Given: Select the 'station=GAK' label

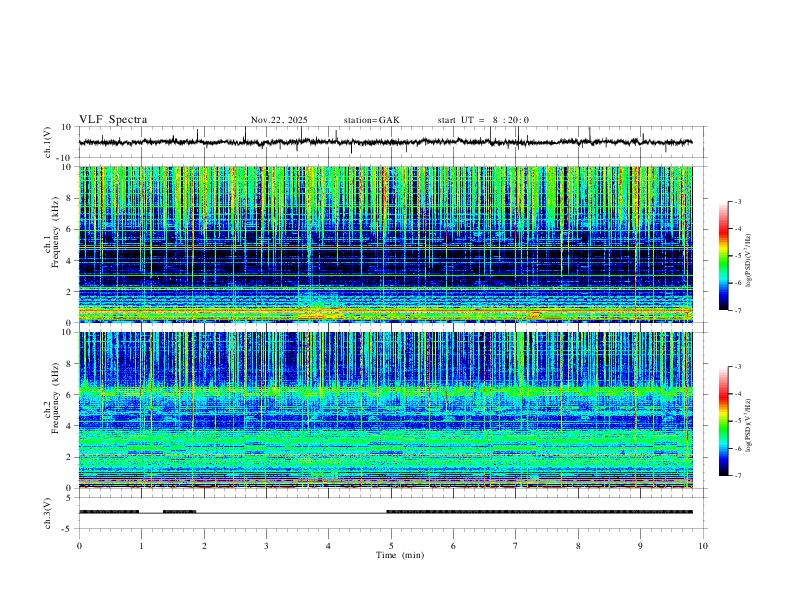Looking at the screenshot, I should (372, 120).
